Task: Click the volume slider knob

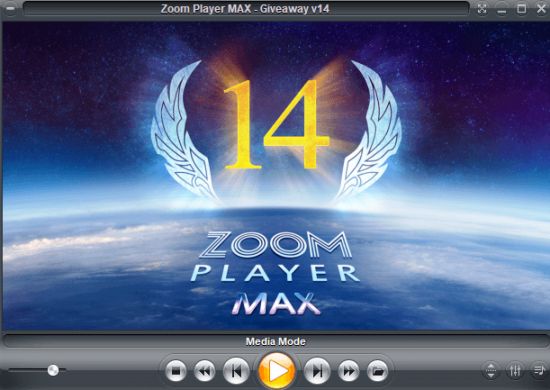Action: click(53, 370)
